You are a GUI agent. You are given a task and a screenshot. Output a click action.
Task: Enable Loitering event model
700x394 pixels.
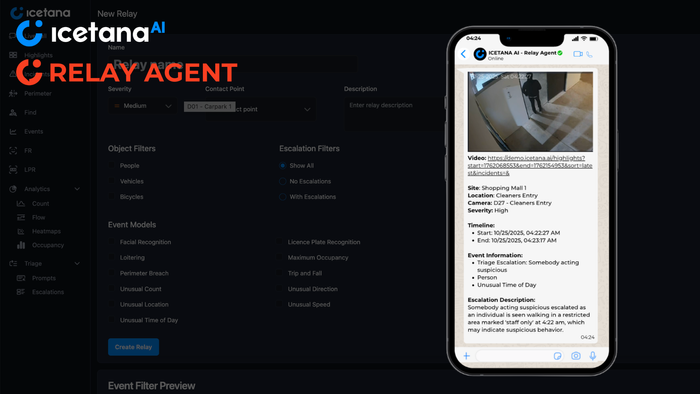click(112, 257)
